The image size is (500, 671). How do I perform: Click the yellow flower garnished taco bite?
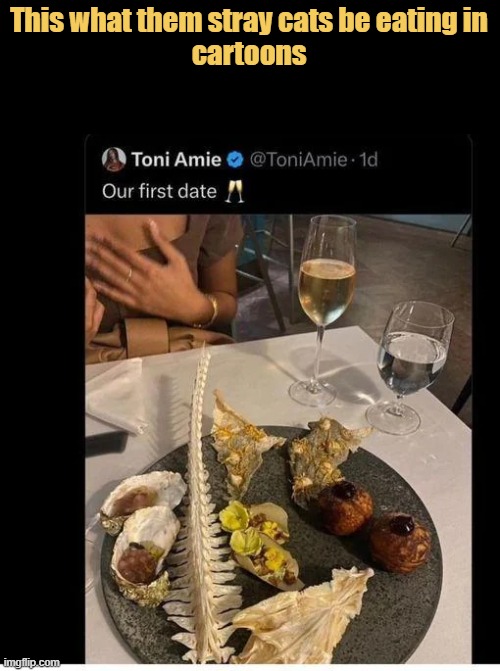click(x=257, y=544)
